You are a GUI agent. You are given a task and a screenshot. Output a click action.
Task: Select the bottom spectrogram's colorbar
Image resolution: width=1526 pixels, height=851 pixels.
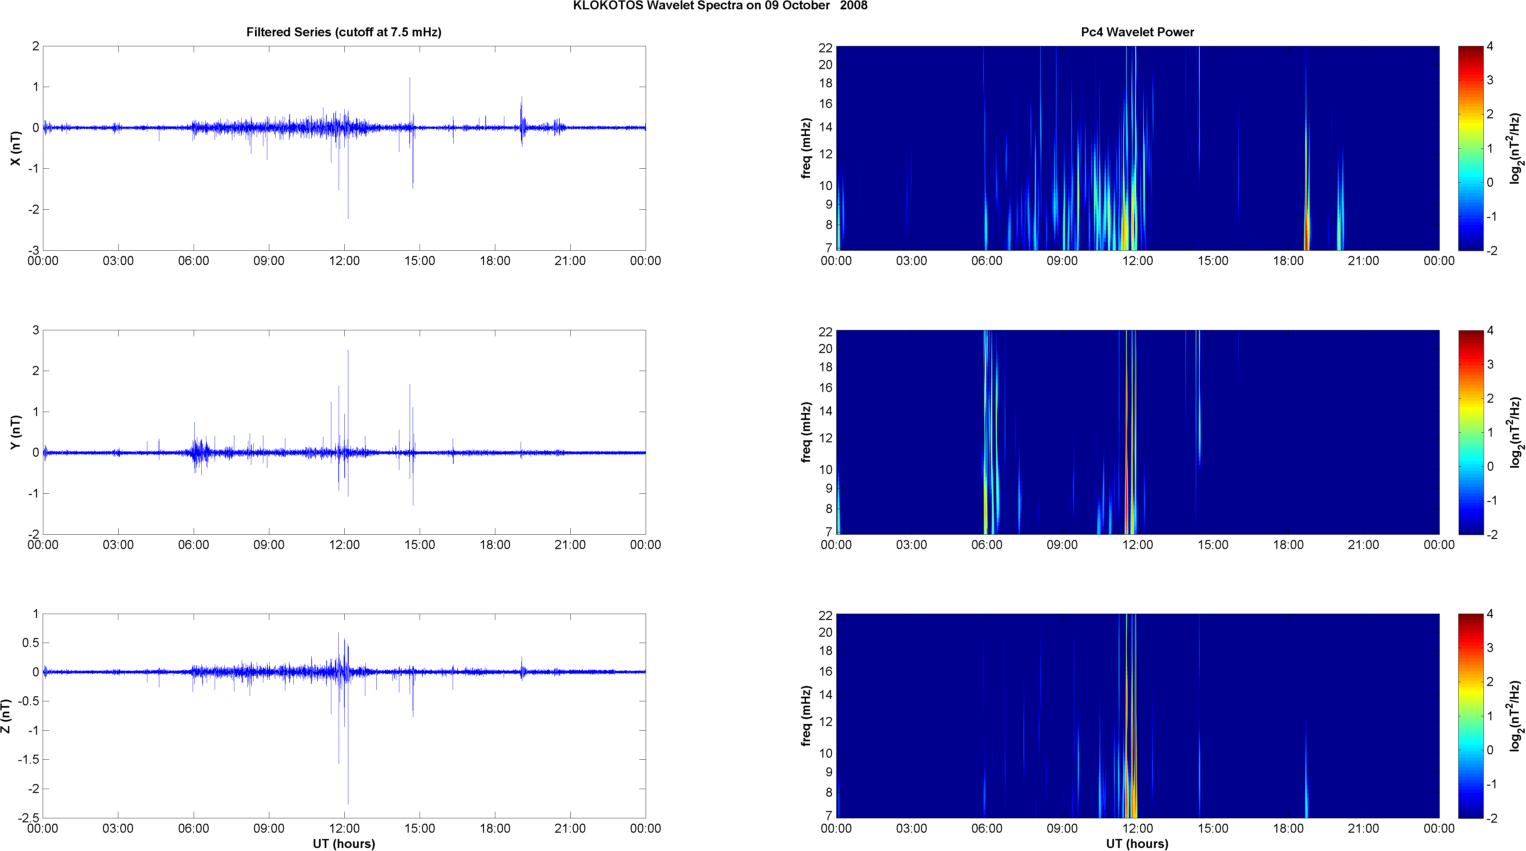tap(1470, 716)
